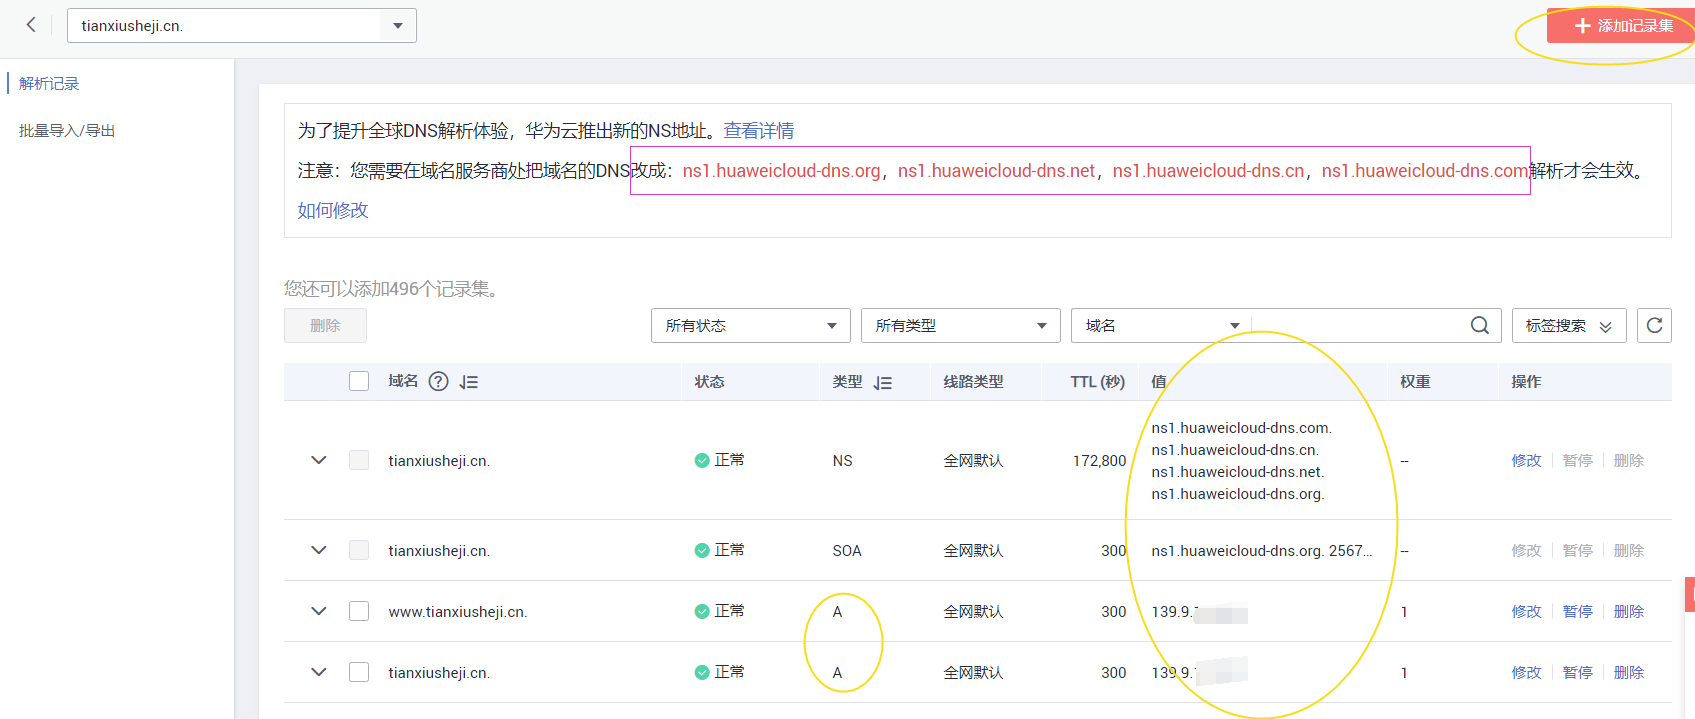Open the 如何修改 link

(333, 210)
